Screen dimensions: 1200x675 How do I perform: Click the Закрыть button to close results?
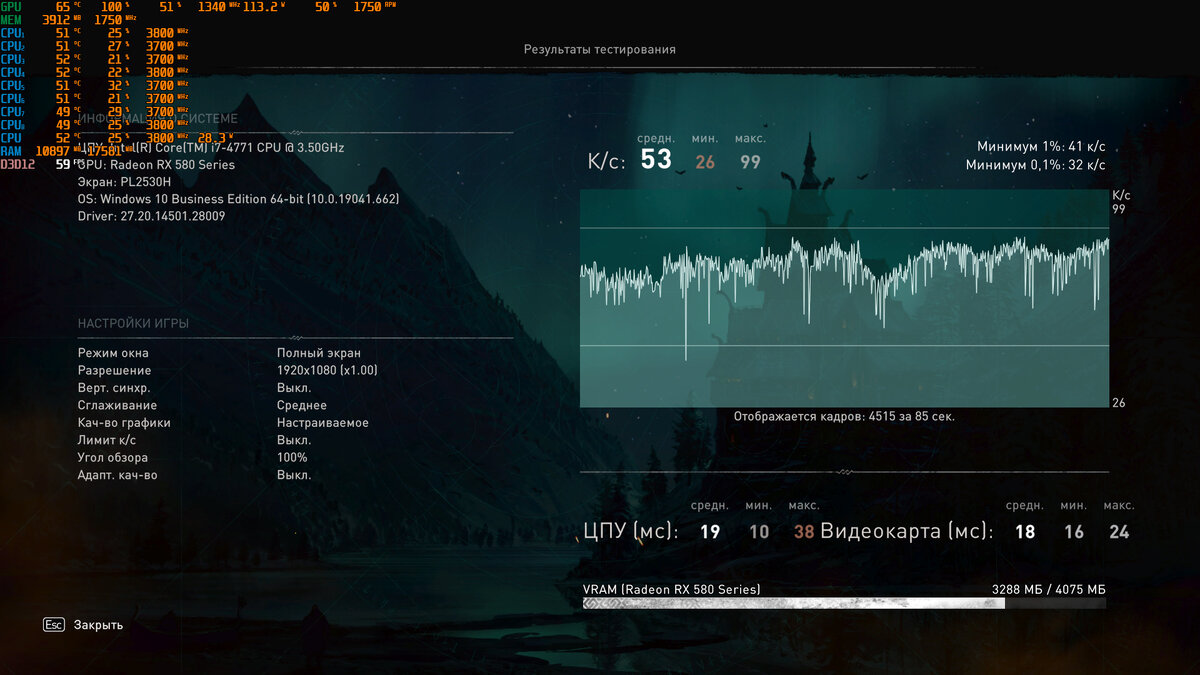click(x=98, y=625)
